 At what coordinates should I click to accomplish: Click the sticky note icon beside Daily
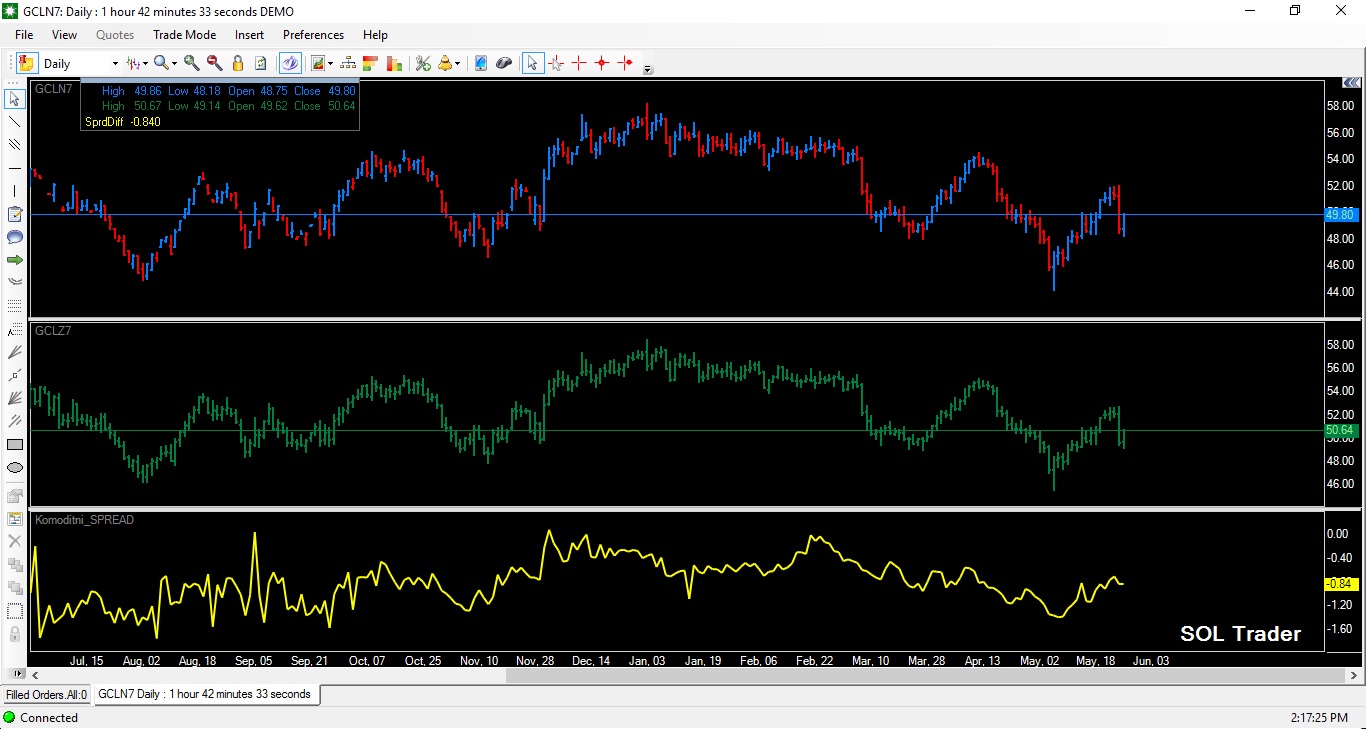(x=27, y=63)
